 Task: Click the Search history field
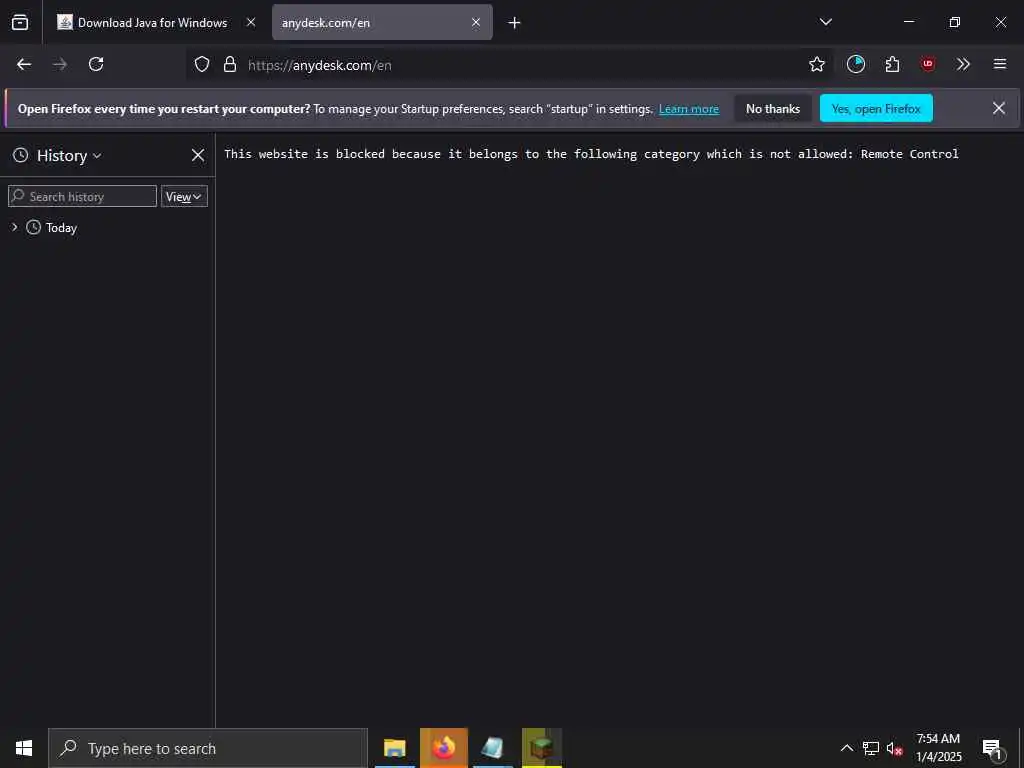click(x=82, y=197)
